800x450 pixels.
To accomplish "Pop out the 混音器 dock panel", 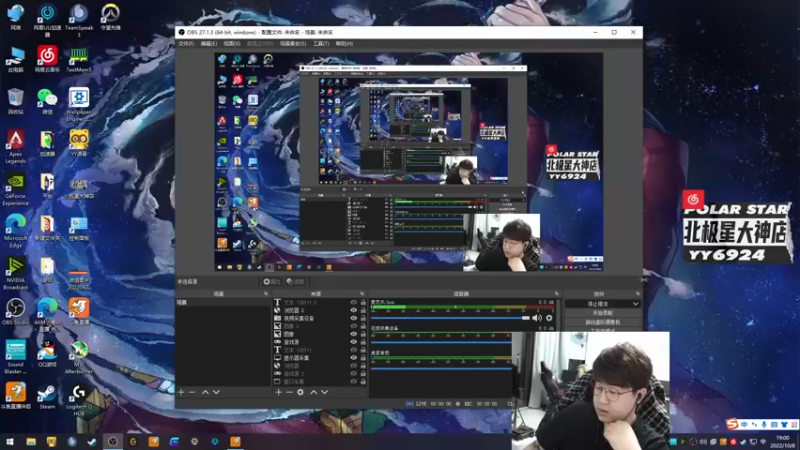I will coord(557,294).
